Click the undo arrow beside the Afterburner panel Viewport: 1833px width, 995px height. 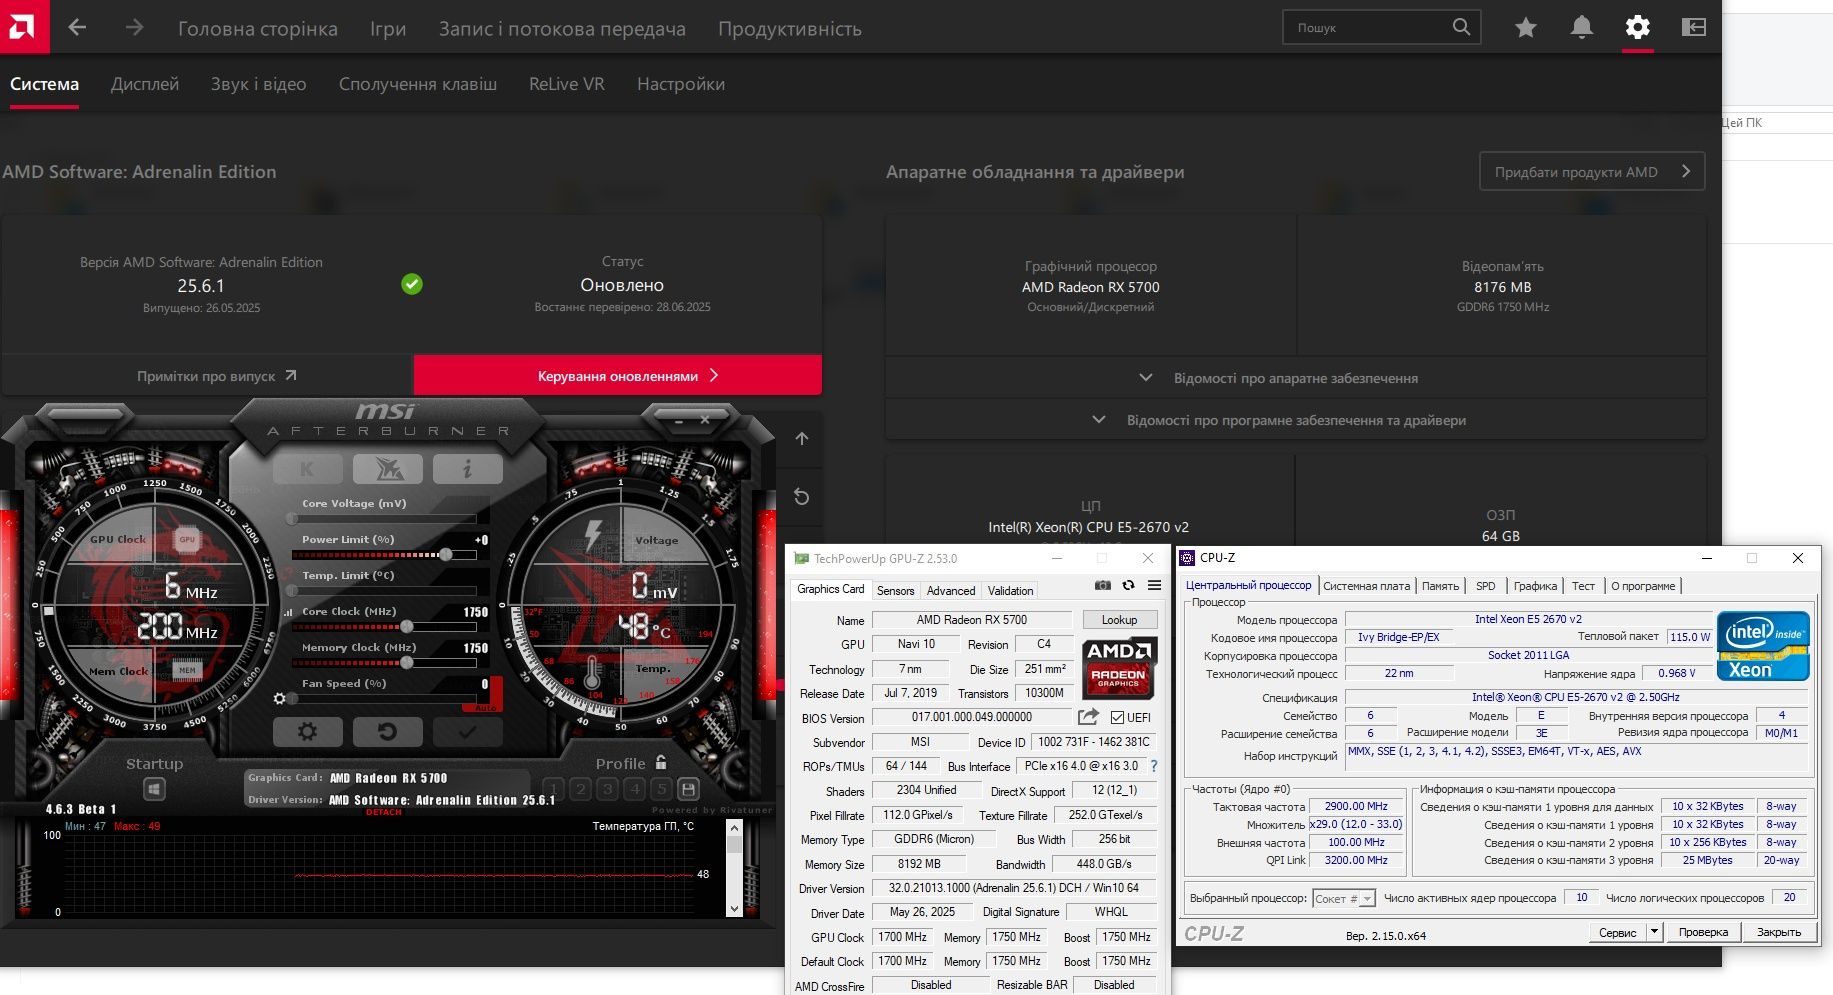802,496
